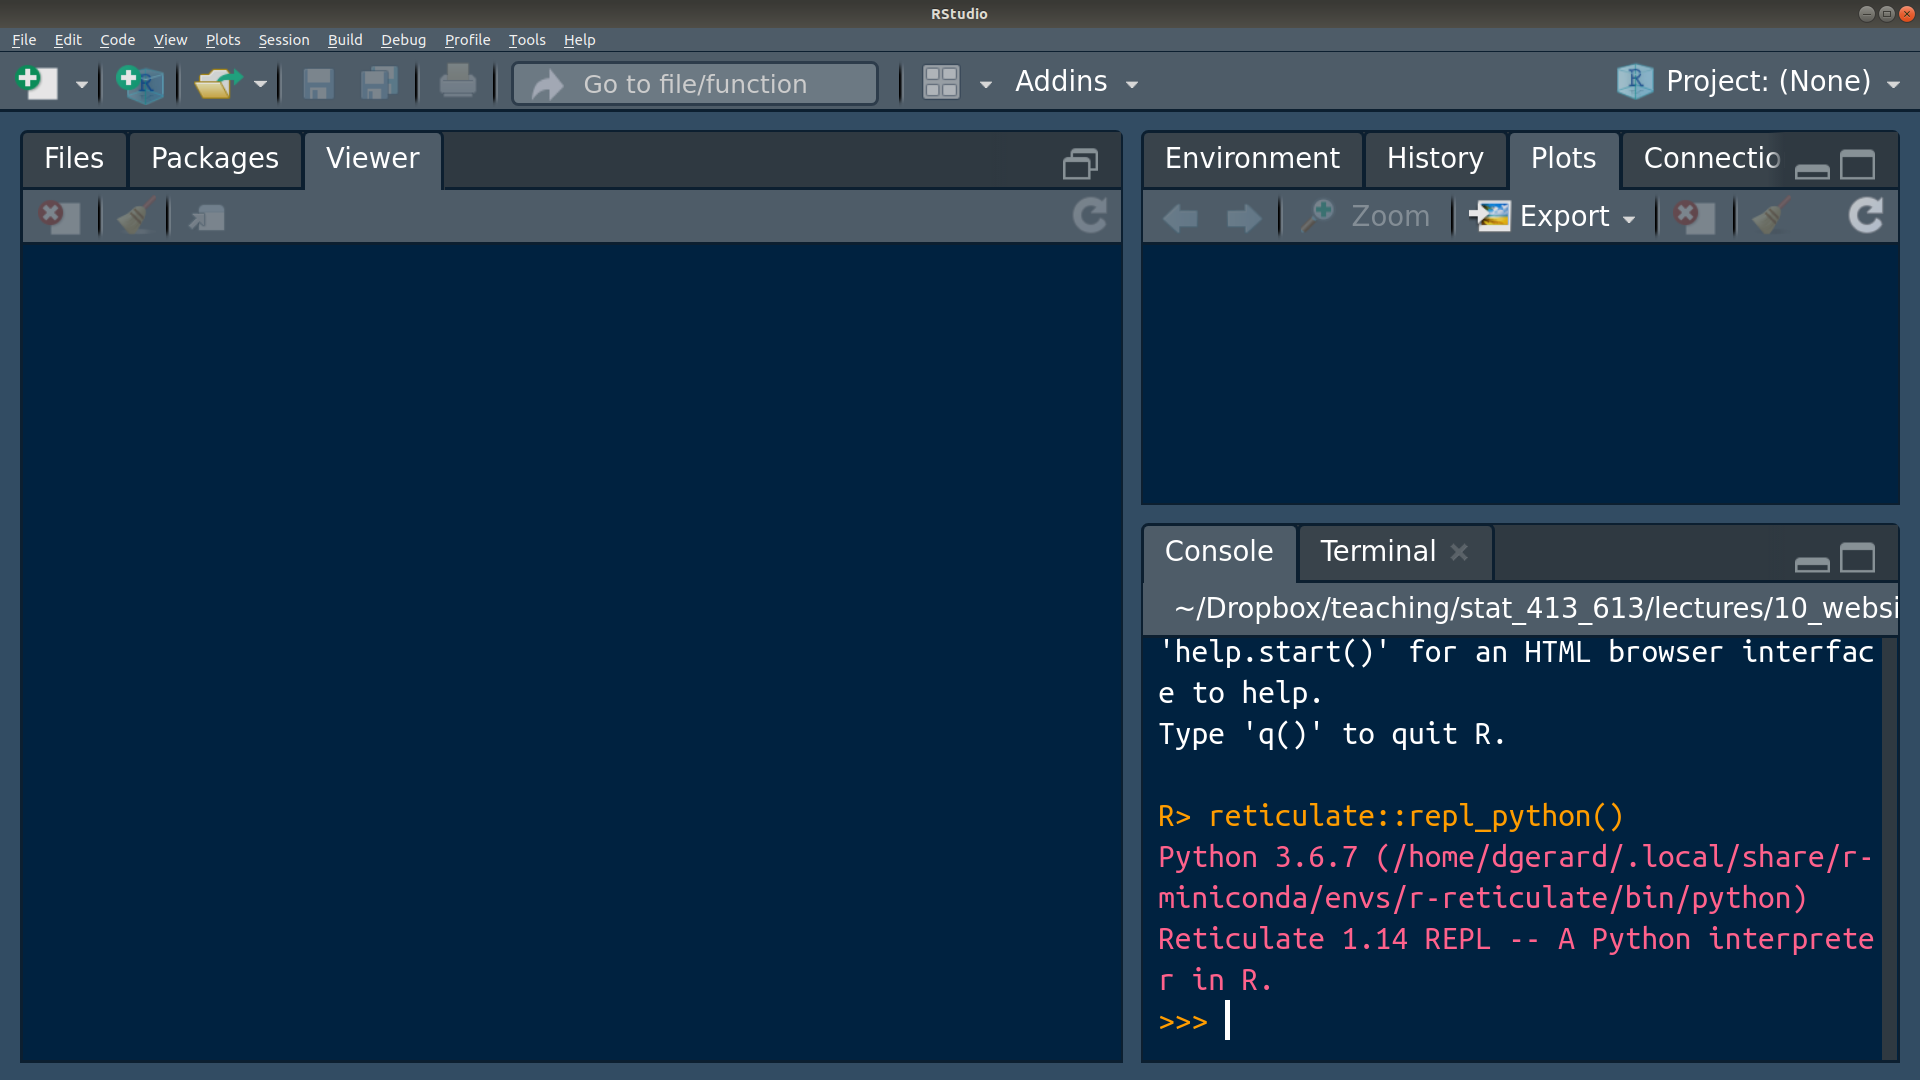Click the Open File folder icon
This screenshot has height=1080, width=1920.
click(218, 83)
